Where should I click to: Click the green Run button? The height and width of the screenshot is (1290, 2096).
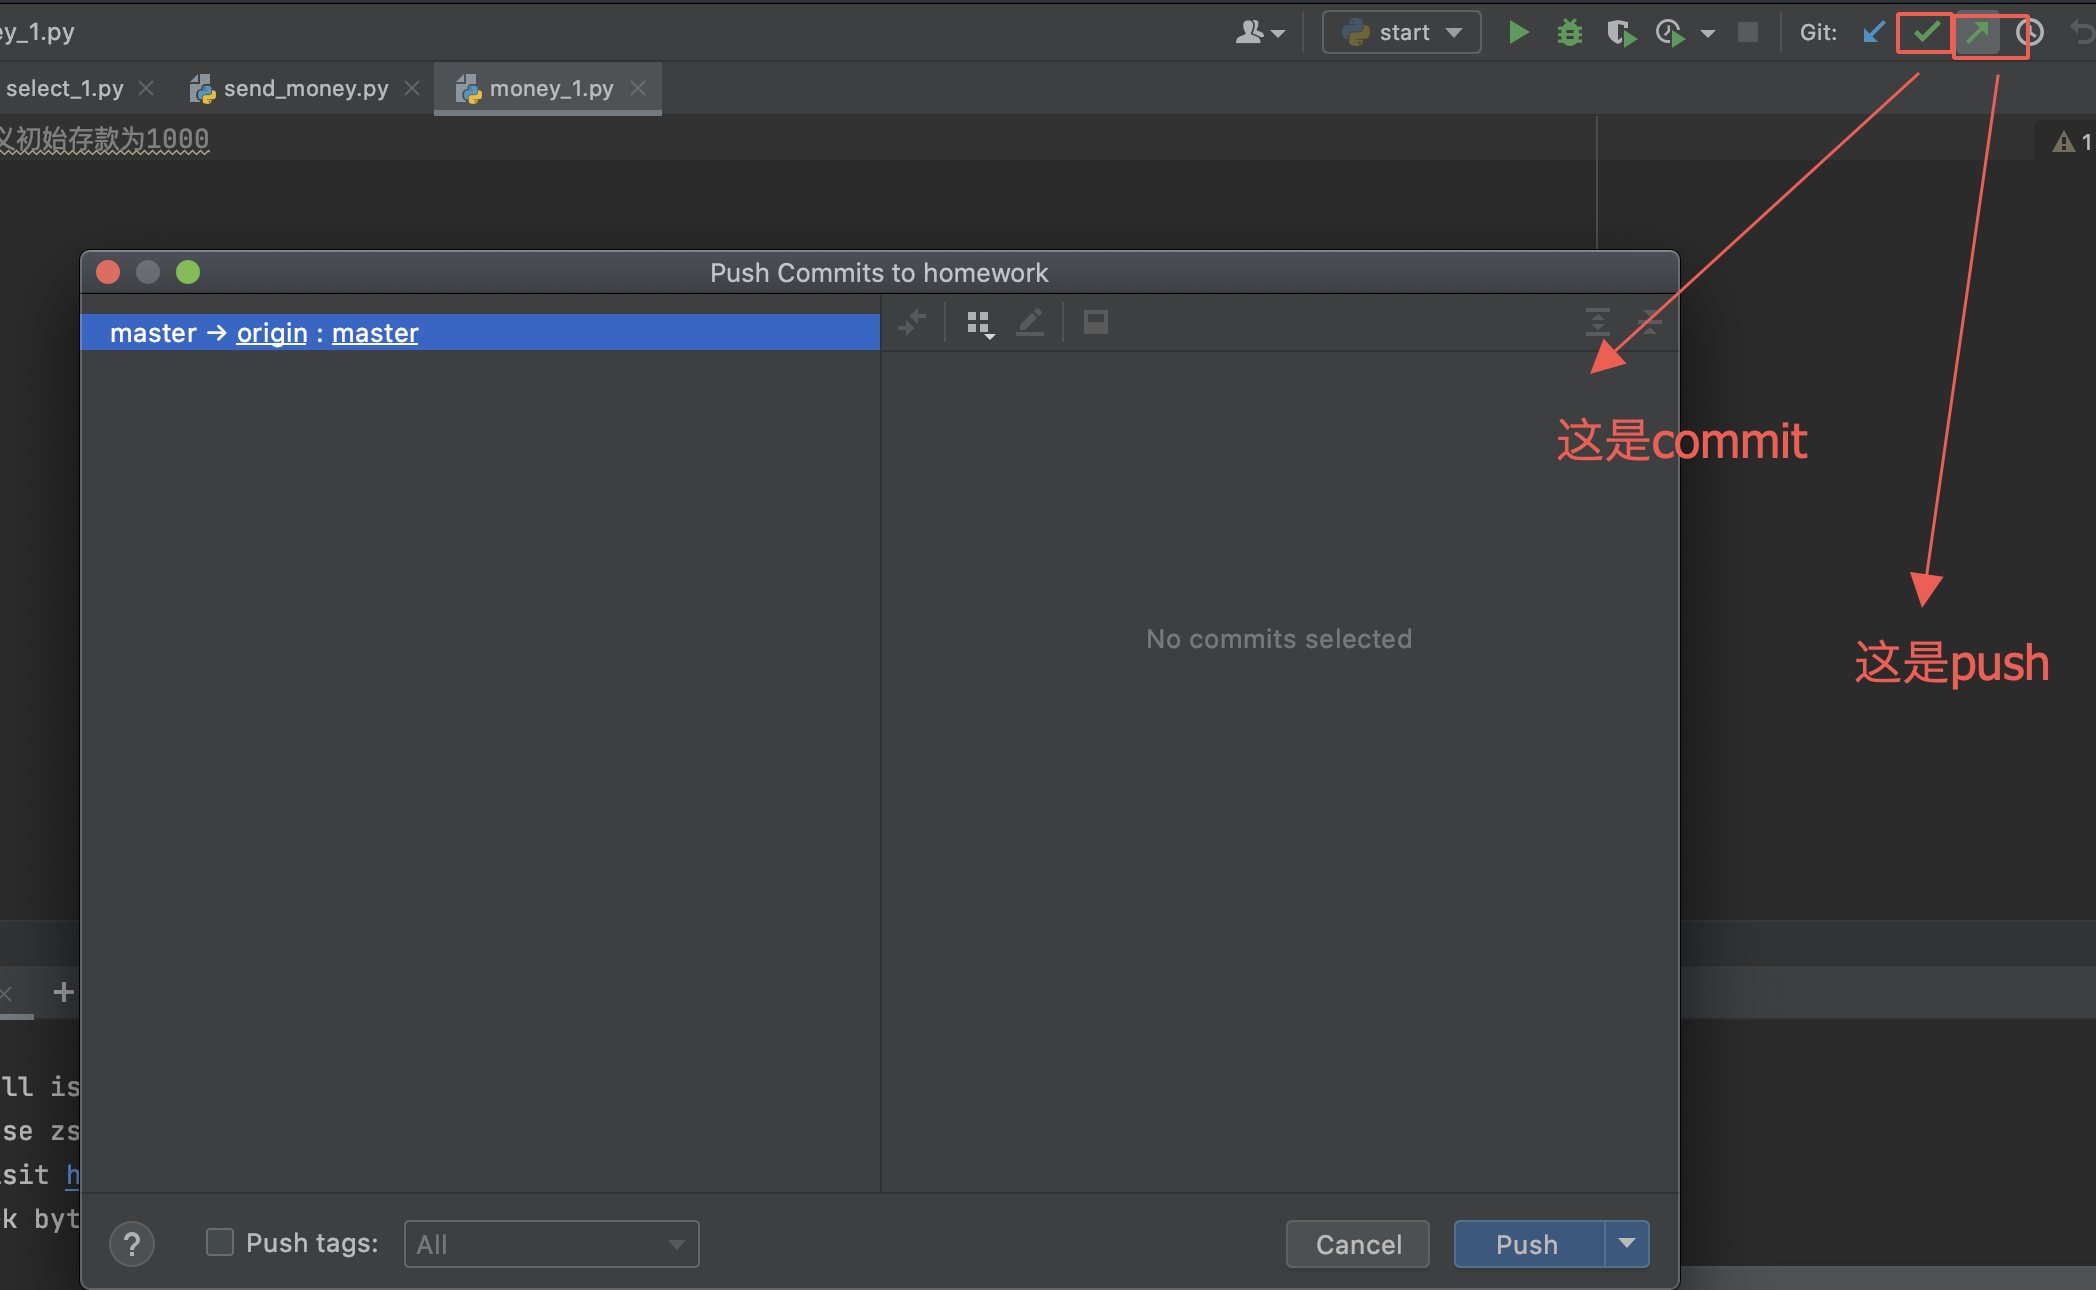[x=1518, y=33]
